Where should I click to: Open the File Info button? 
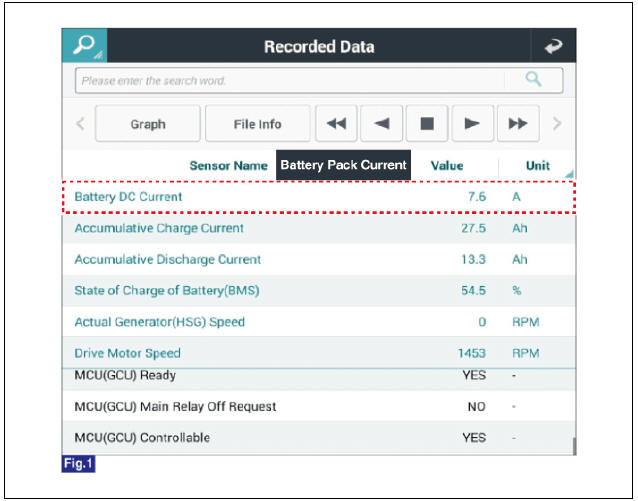click(x=257, y=124)
